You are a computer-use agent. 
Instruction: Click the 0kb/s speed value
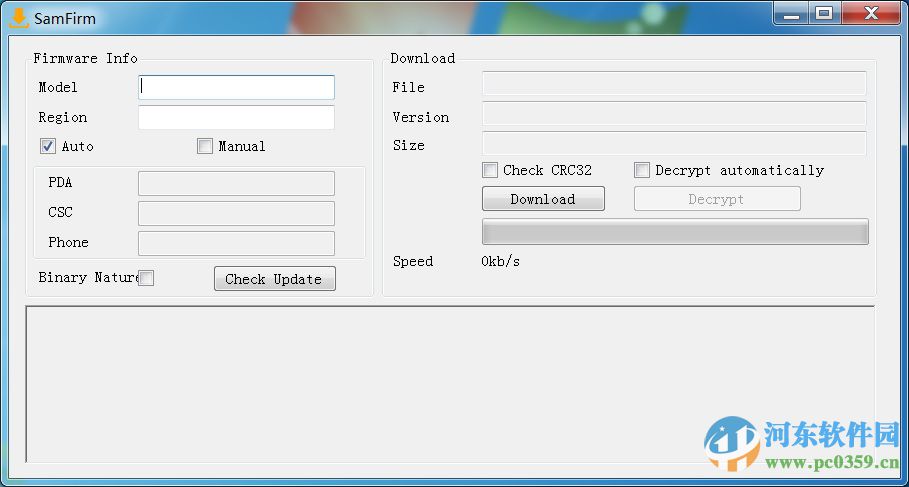tap(500, 261)
